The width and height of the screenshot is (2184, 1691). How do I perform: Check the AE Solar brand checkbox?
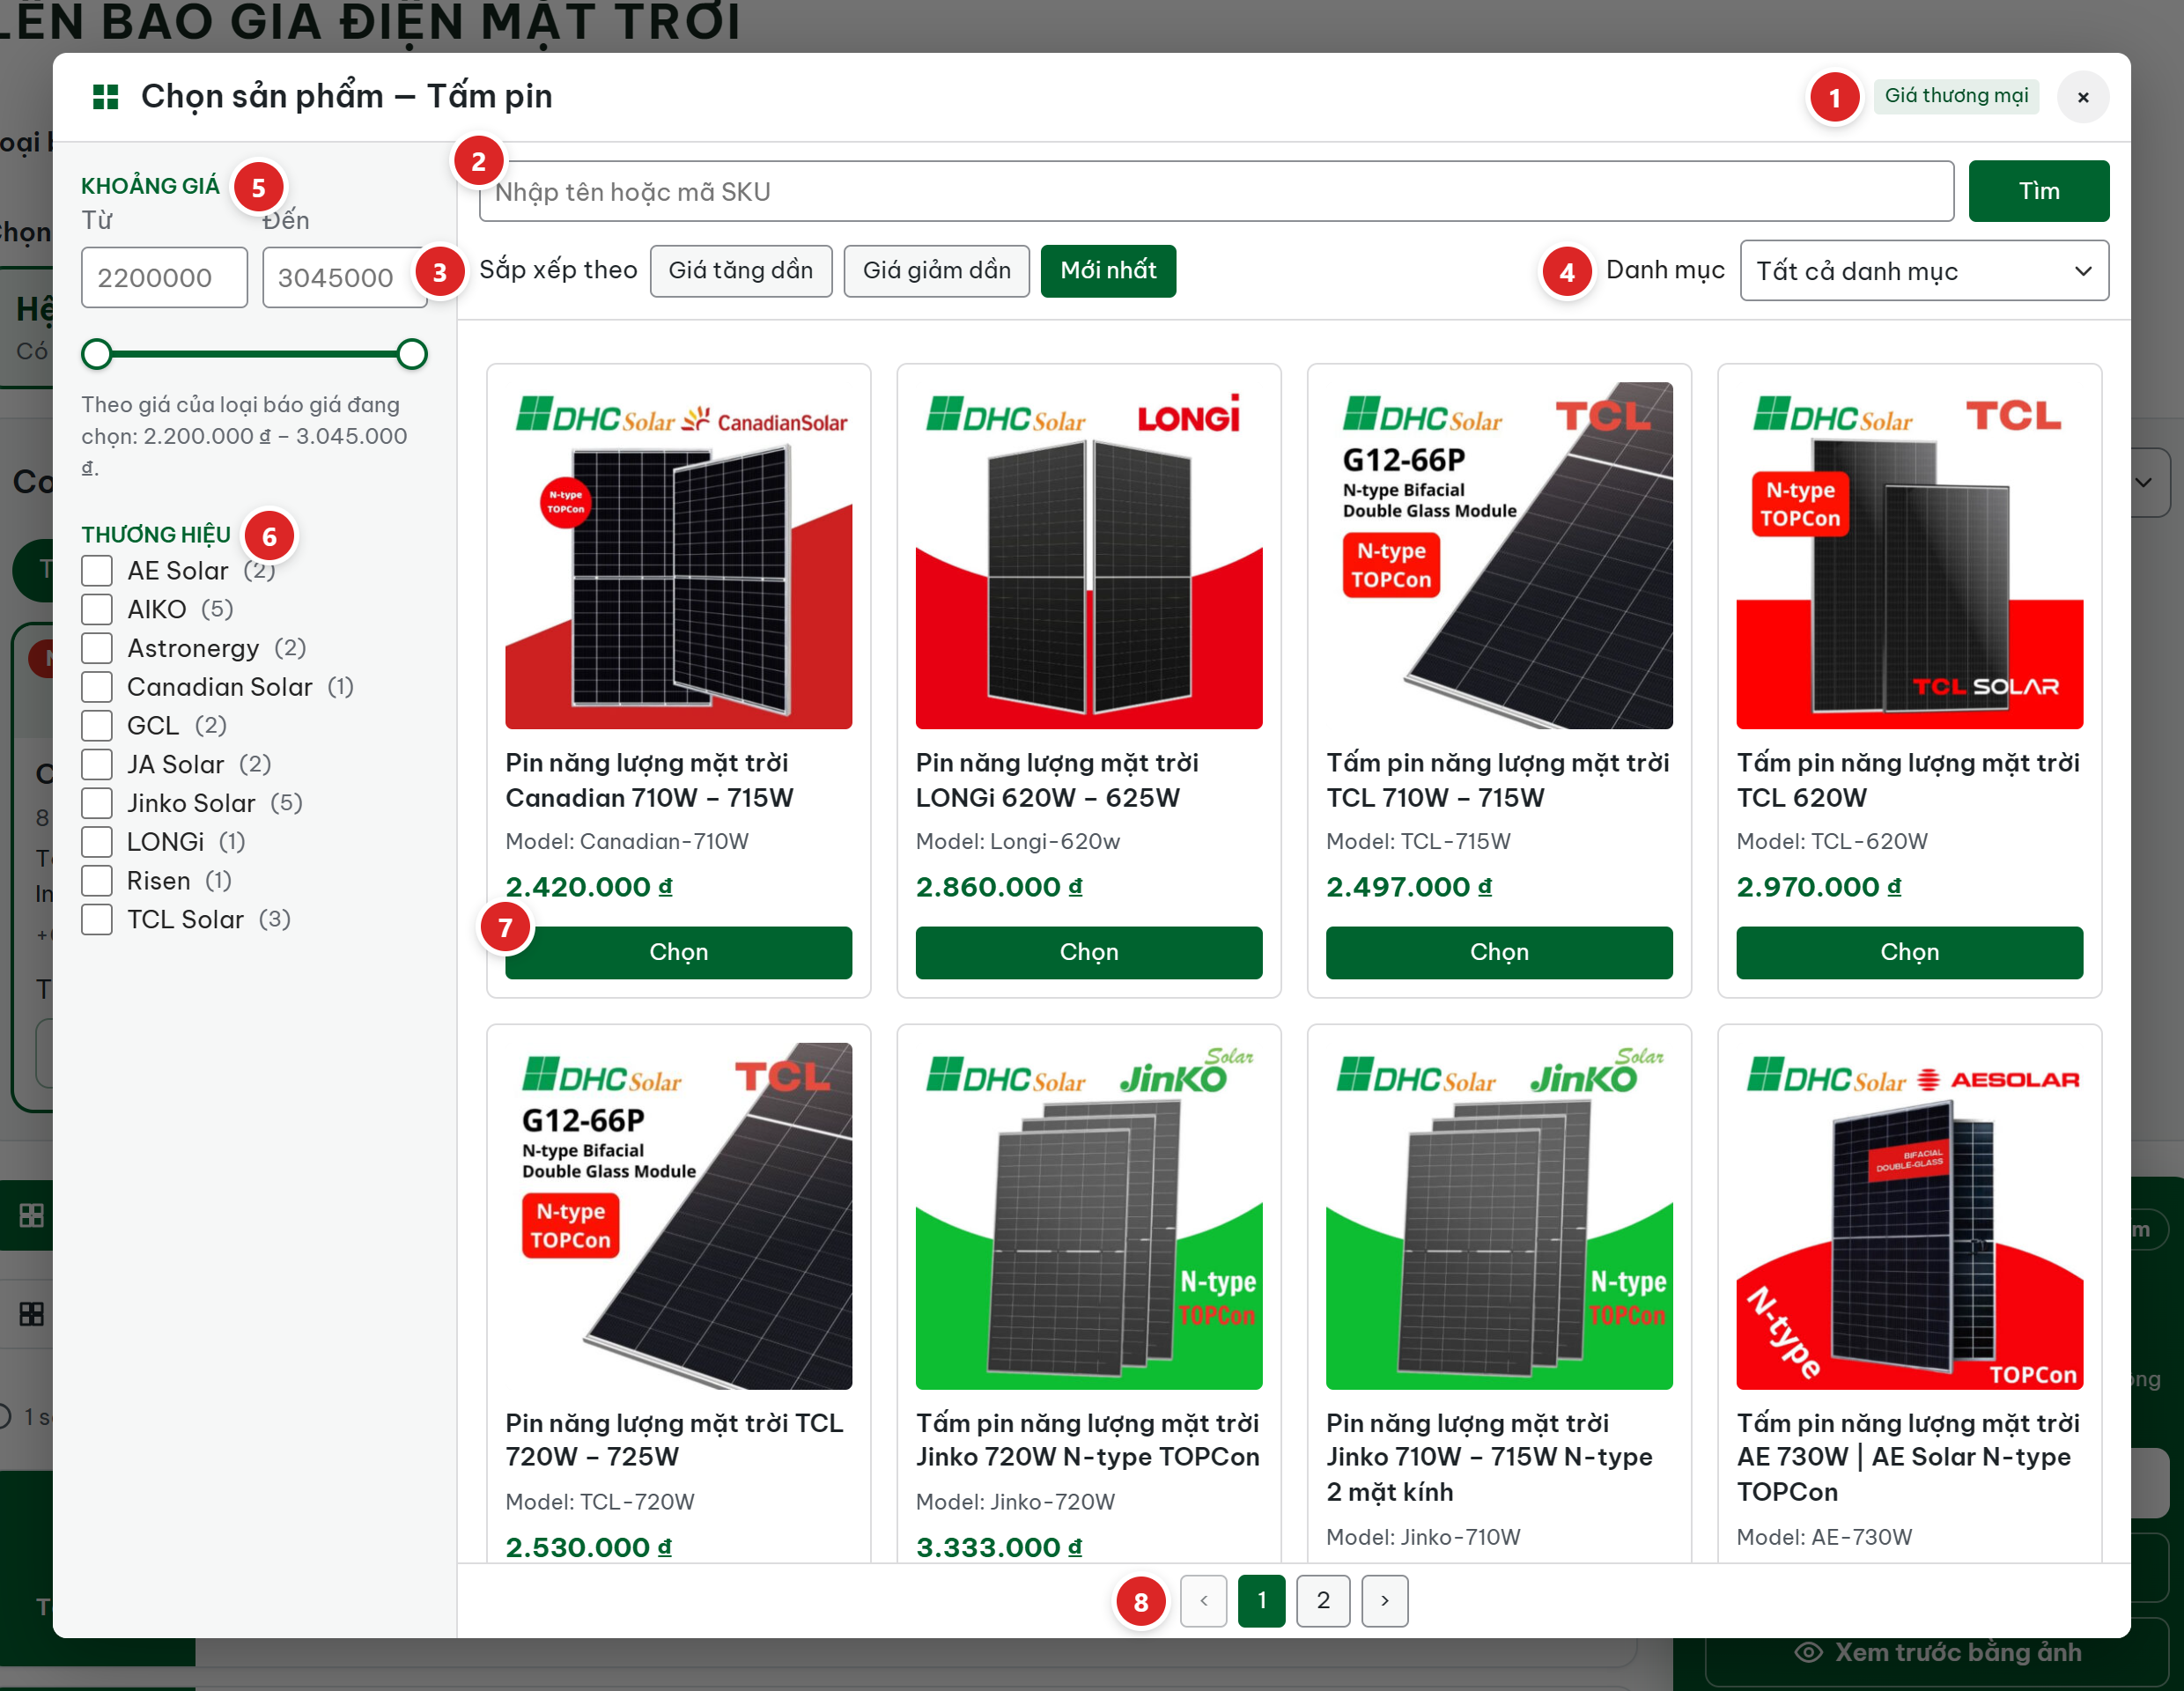coord(97,571)
